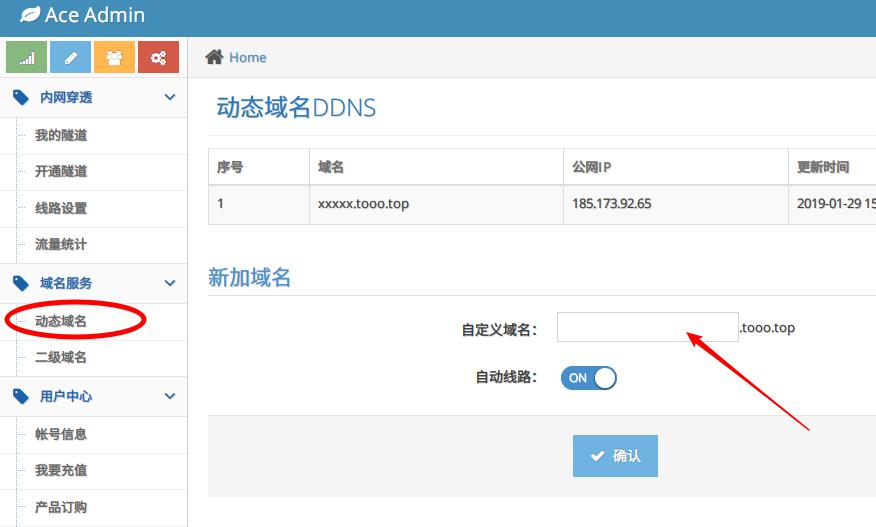Click the tag icon beside 用户中心
Image resolution: width=876 pixels, height=527 pixels.
tap(21, 396)
